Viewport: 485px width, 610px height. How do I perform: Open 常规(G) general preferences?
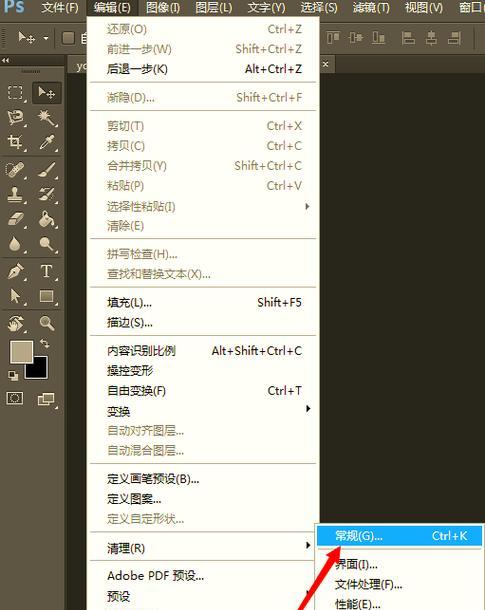click(400, 536)
